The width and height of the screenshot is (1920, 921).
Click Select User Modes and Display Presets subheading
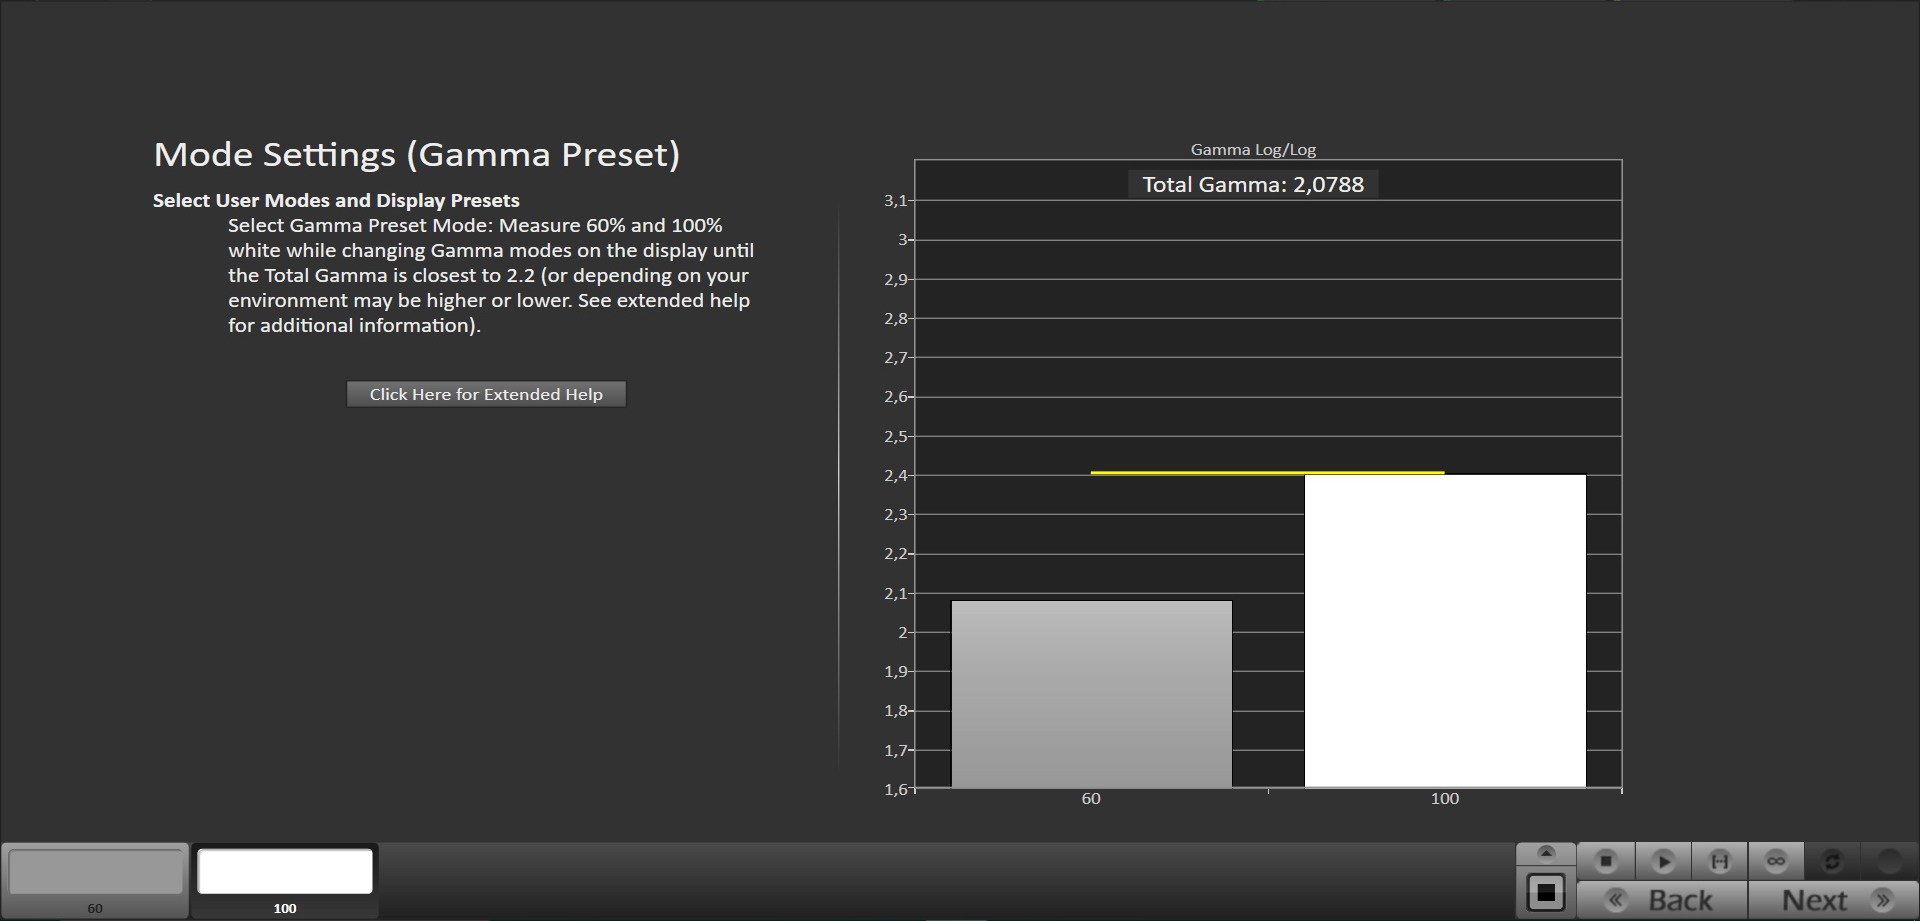click(x=336, y=201)
